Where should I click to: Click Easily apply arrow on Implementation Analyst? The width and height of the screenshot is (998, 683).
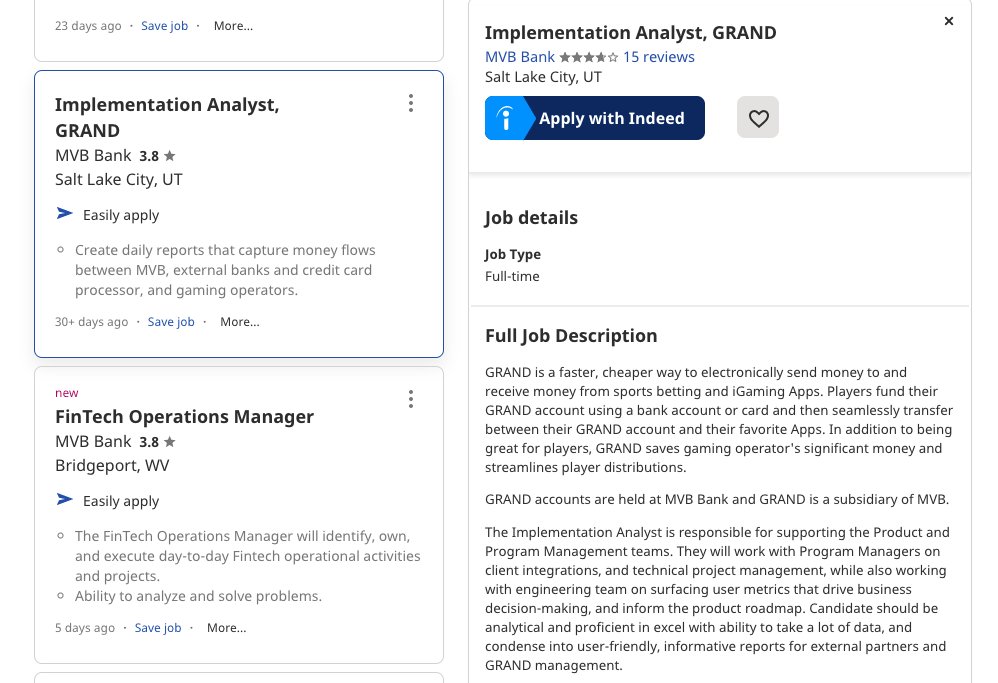coord(65,214)
